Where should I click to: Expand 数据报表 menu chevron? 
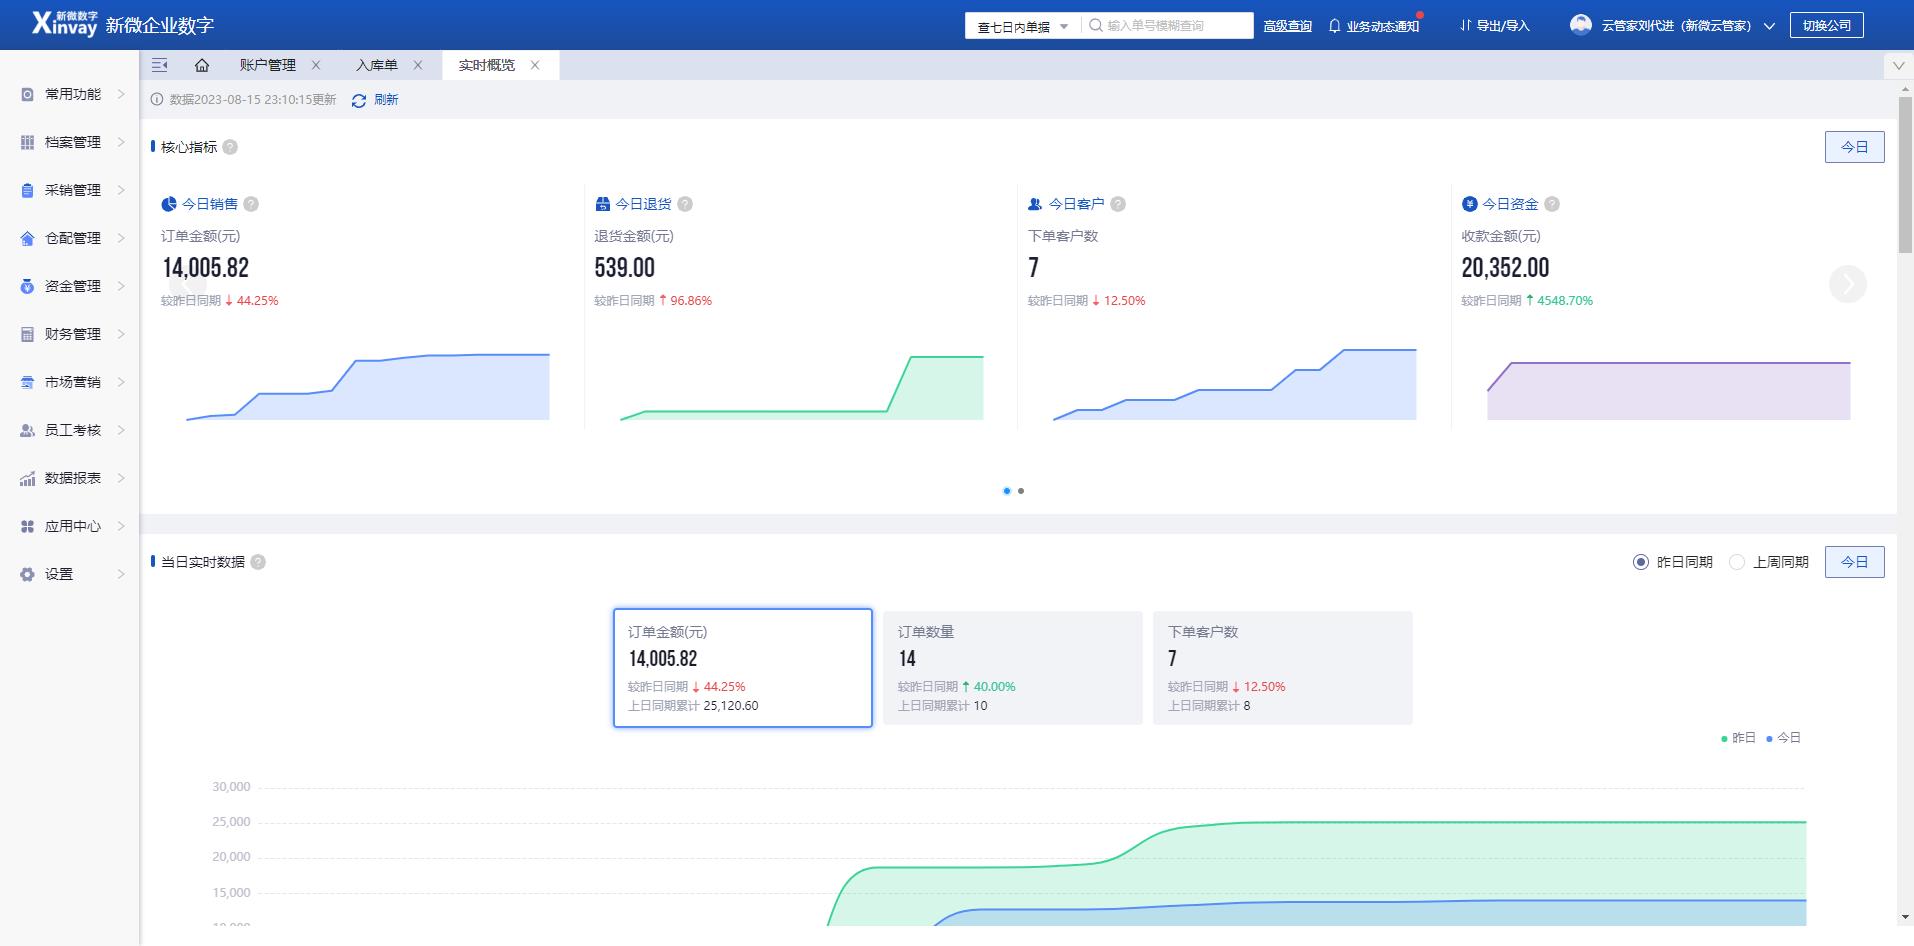click(x=121, y=478)
